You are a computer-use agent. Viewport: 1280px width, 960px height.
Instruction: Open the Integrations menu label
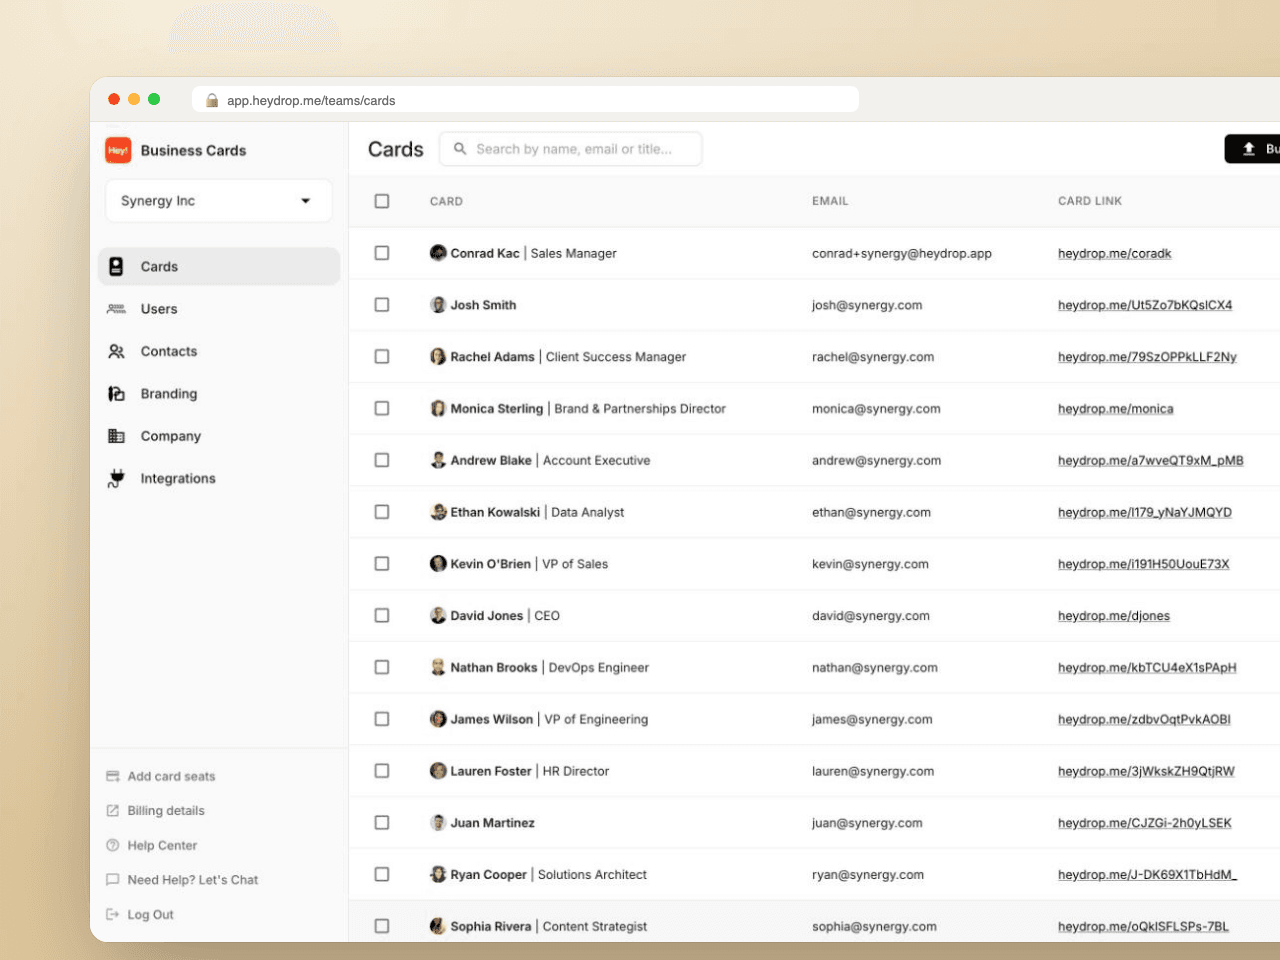point(178,479)
